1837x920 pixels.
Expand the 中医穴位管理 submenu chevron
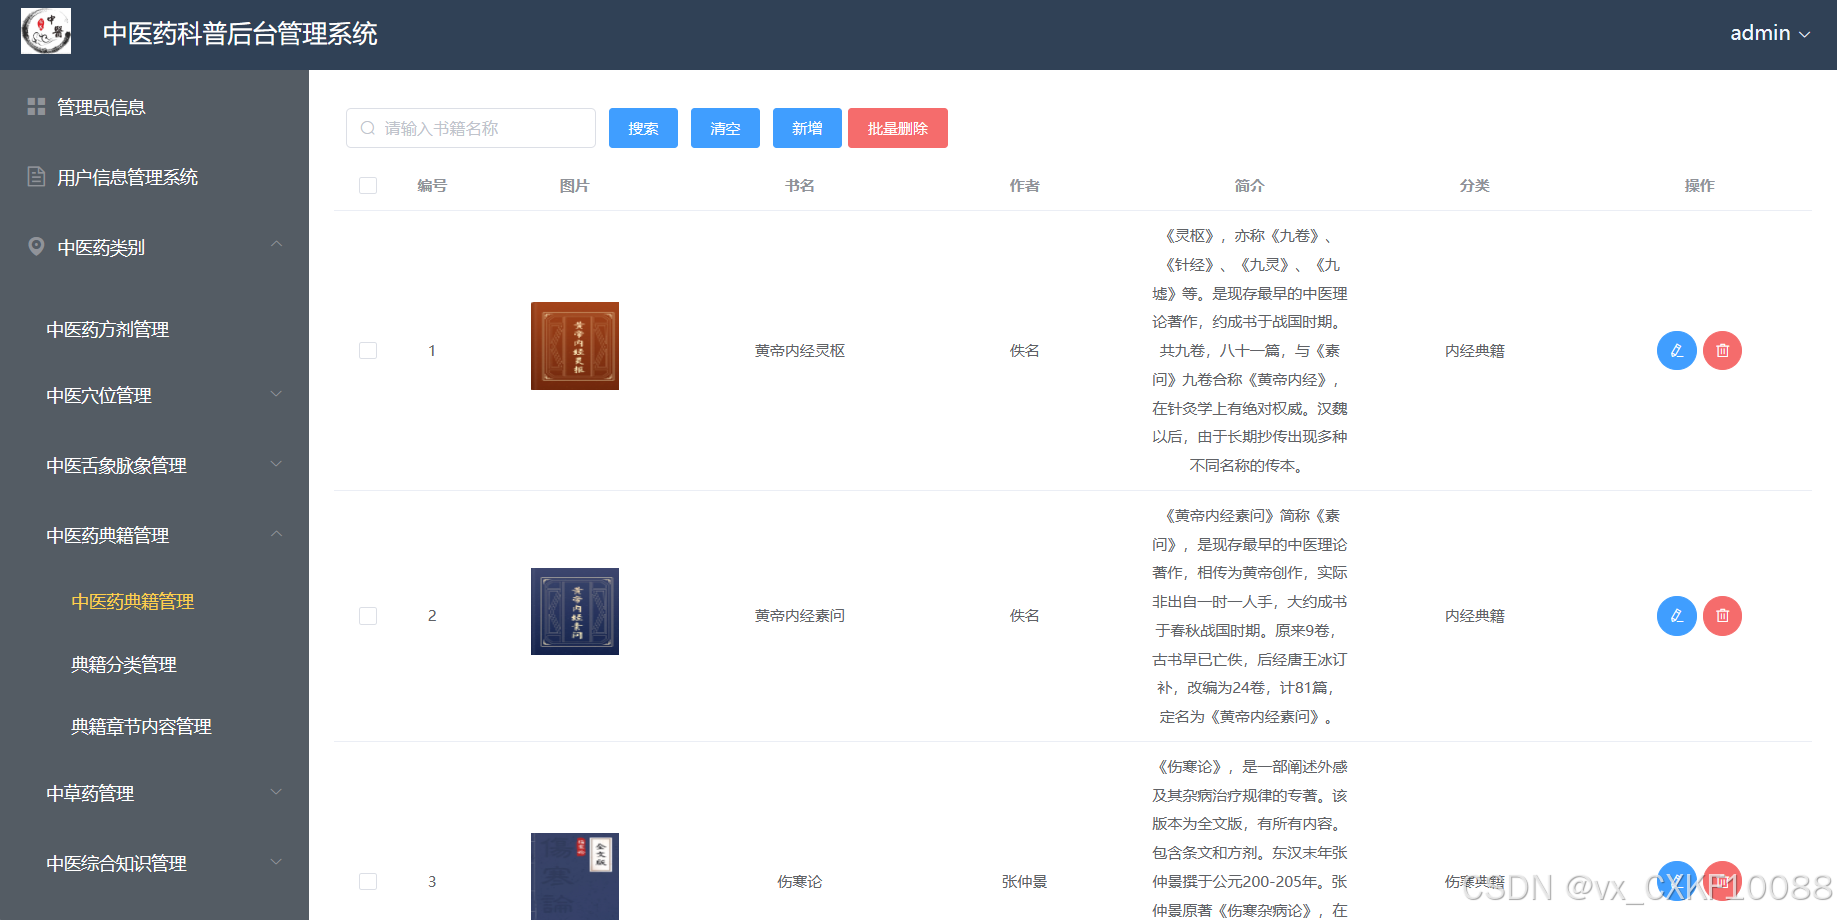click(x=276, y=394)
